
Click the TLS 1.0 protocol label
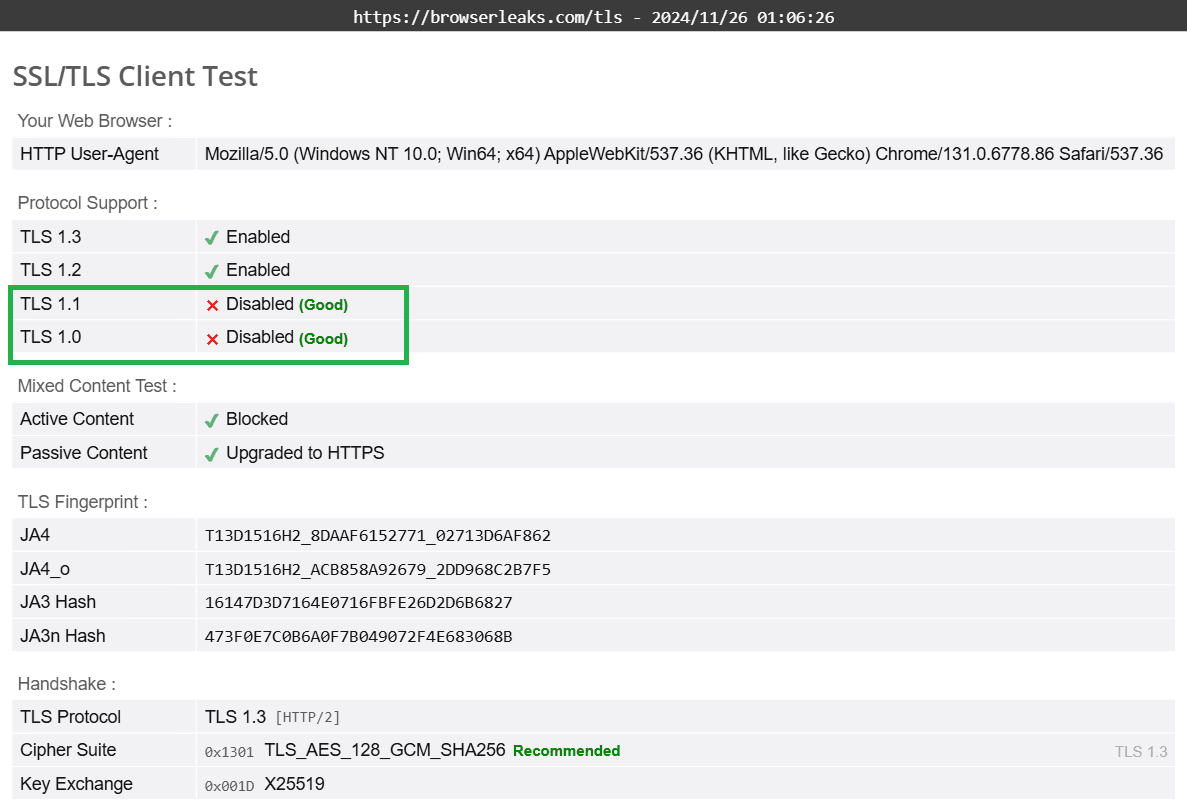click(51, 338)
